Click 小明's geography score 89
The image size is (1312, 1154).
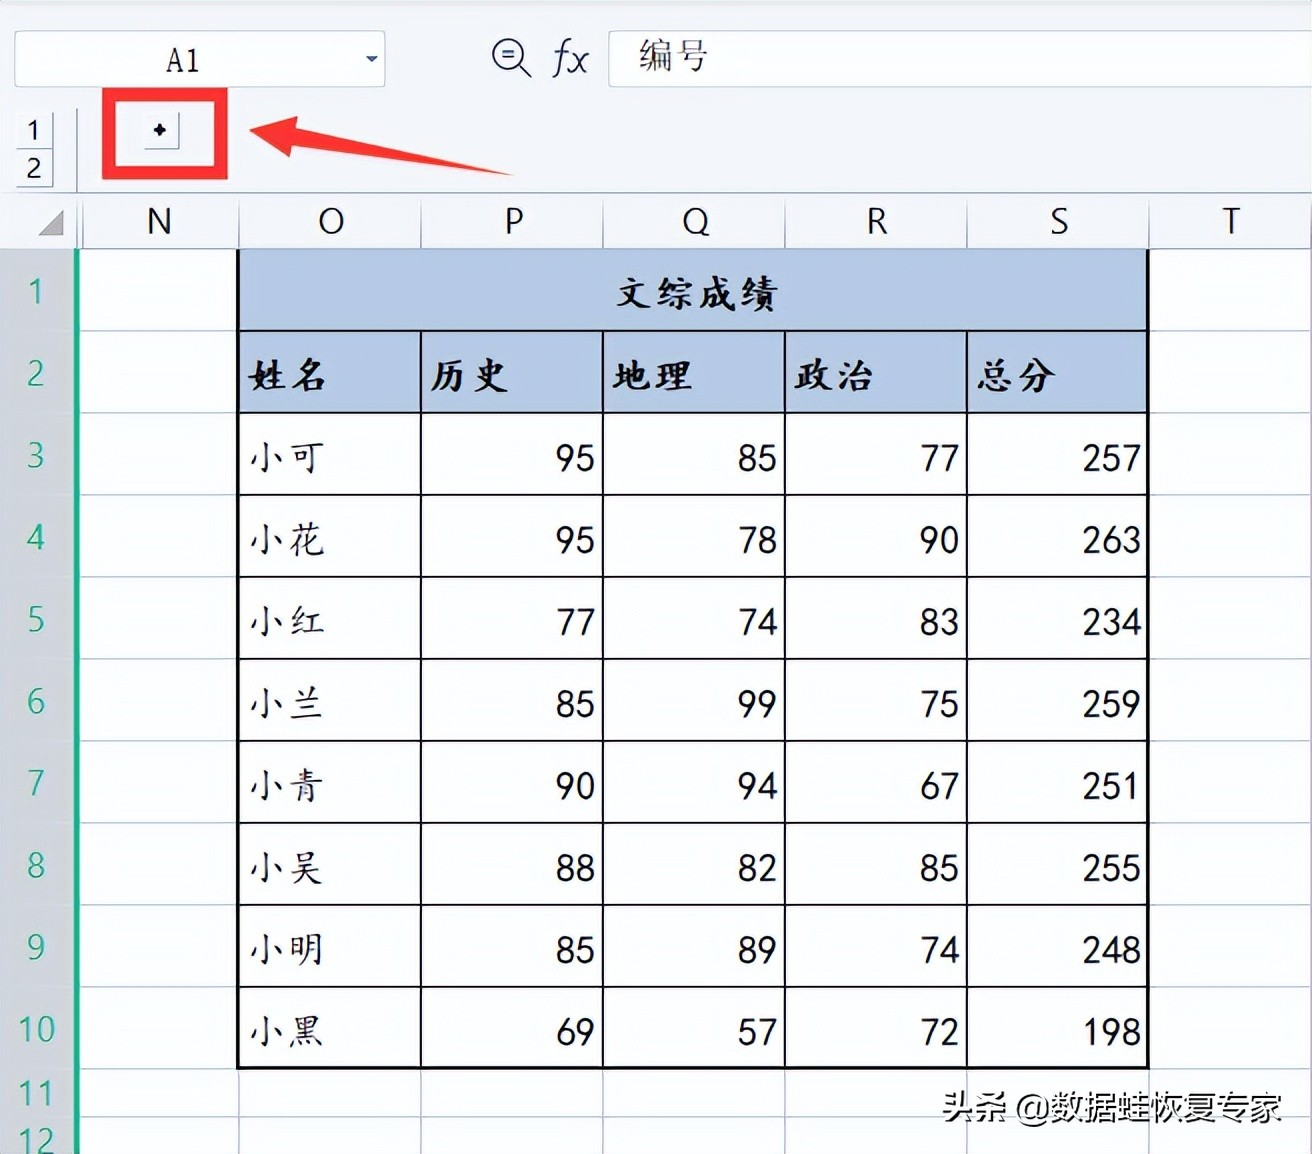click(x=694, y=947)
